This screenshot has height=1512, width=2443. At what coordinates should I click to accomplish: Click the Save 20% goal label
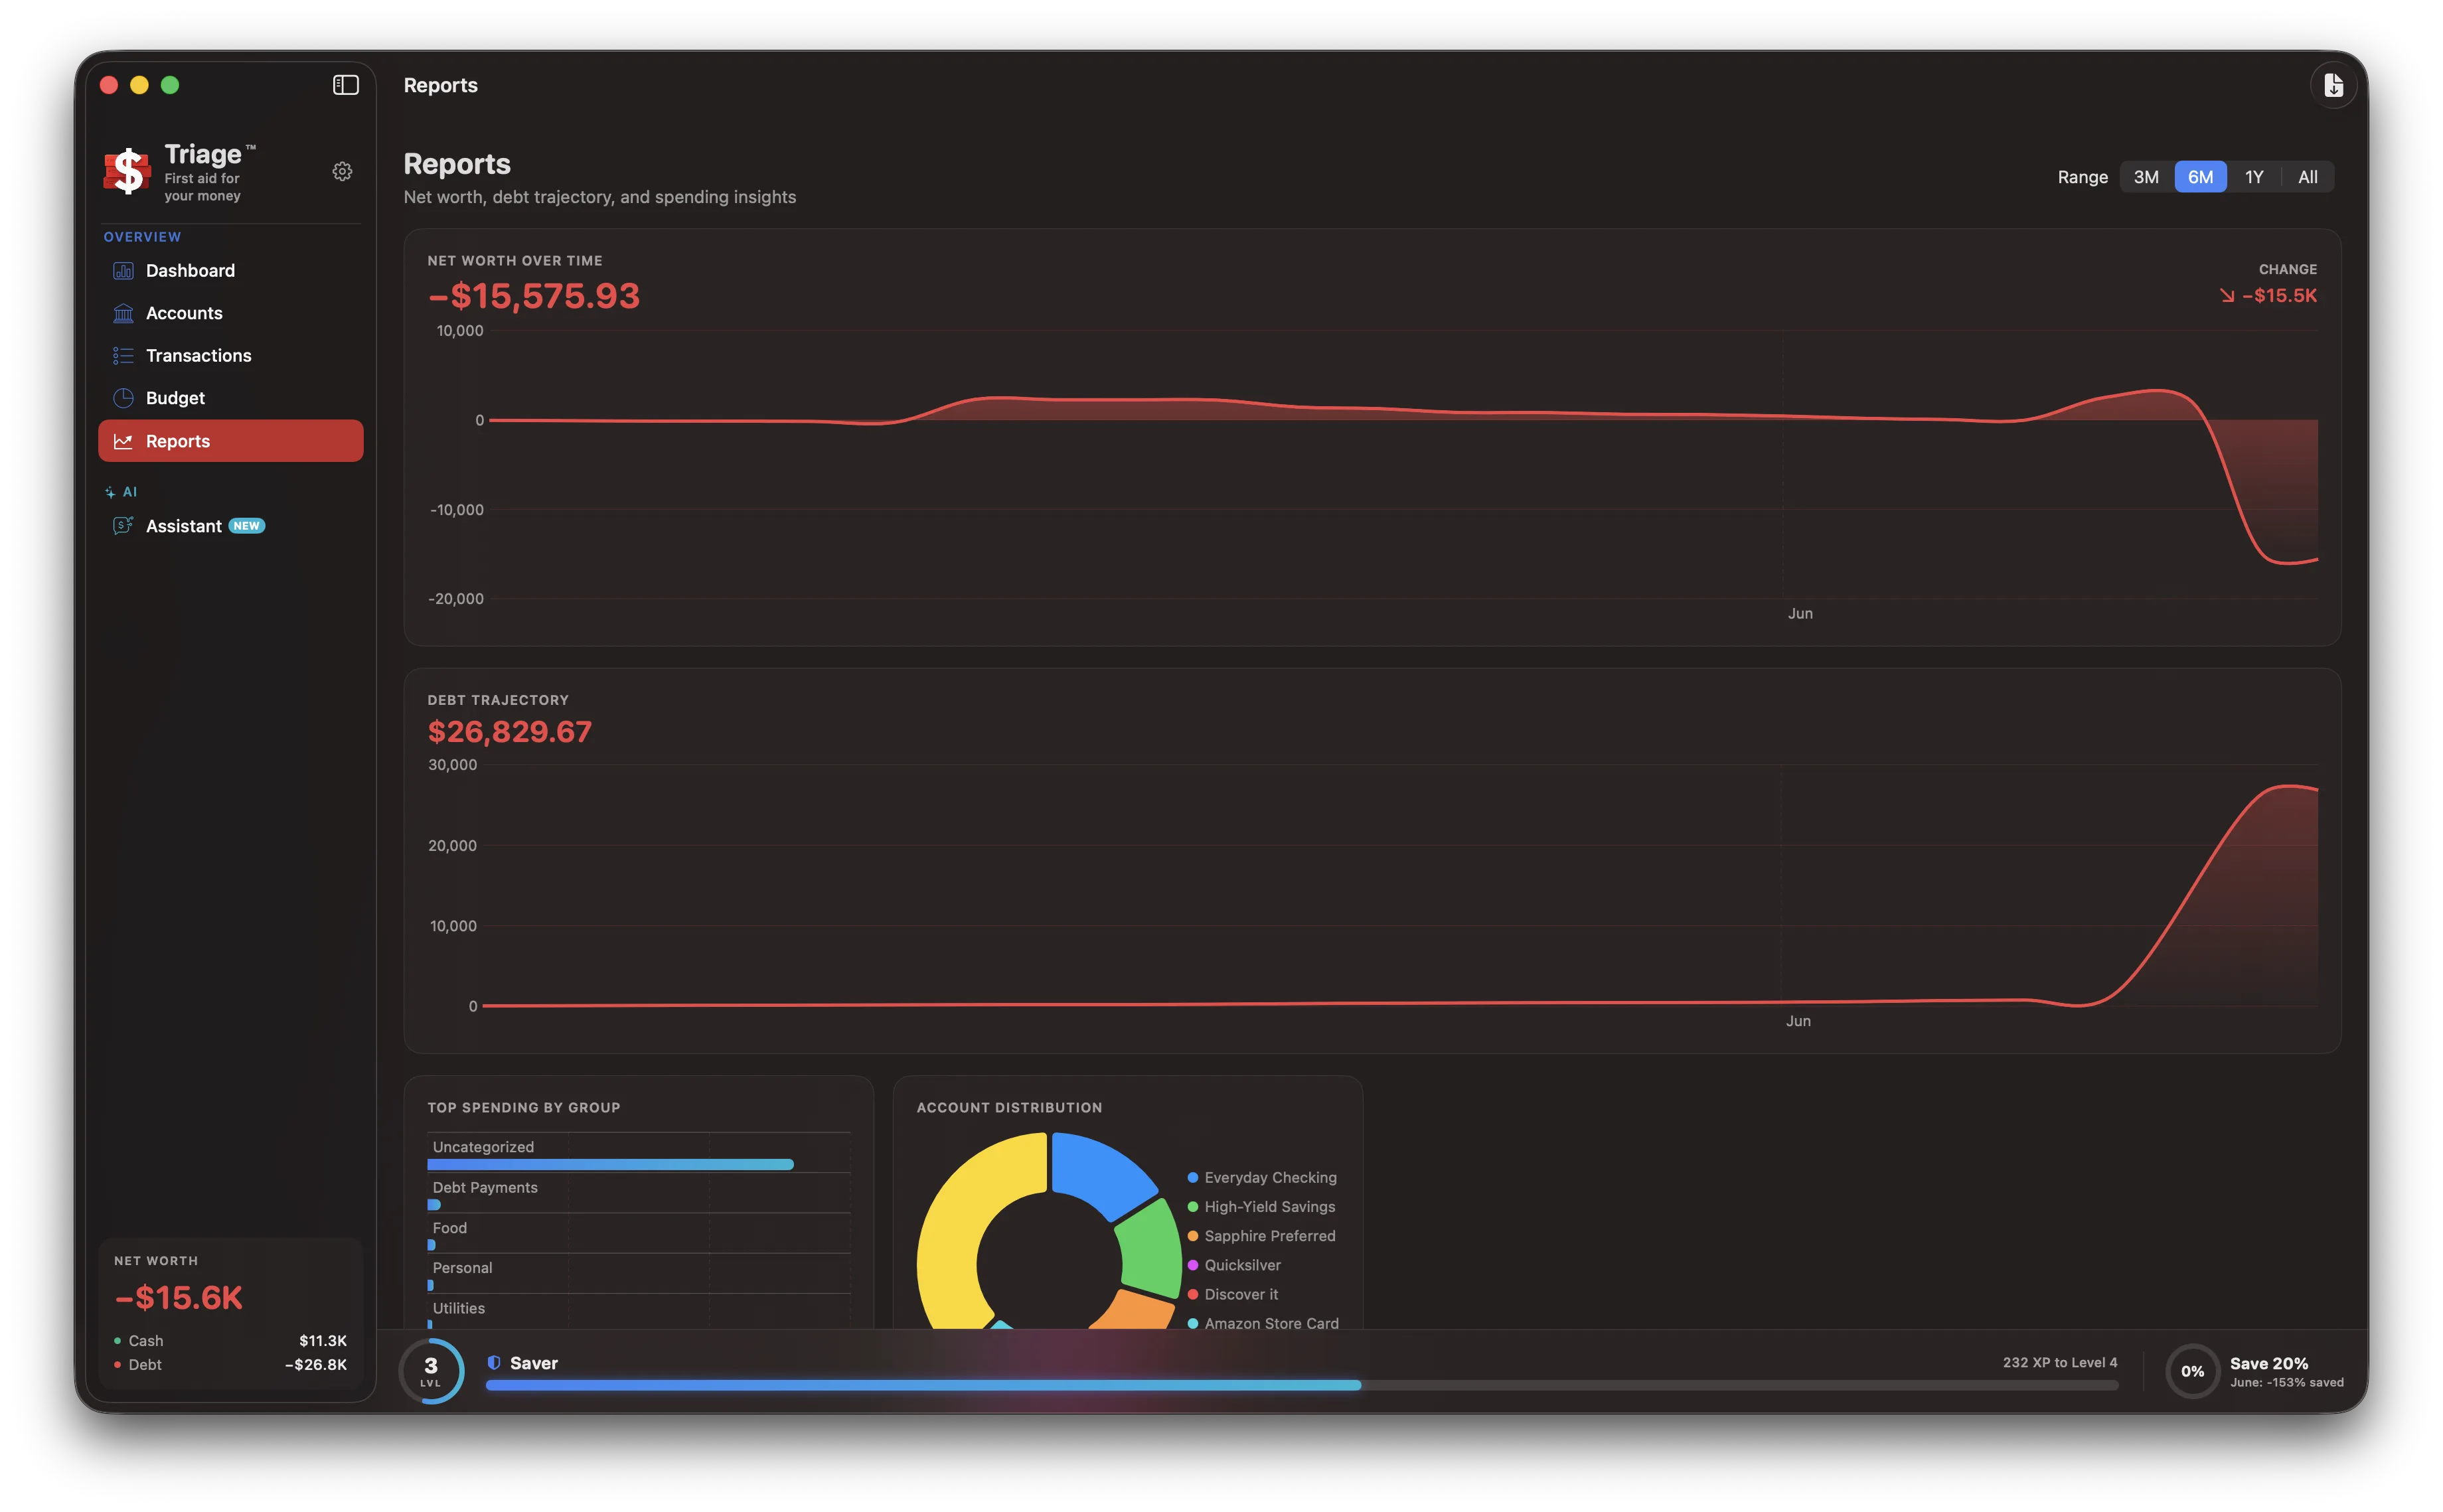2268,1363
